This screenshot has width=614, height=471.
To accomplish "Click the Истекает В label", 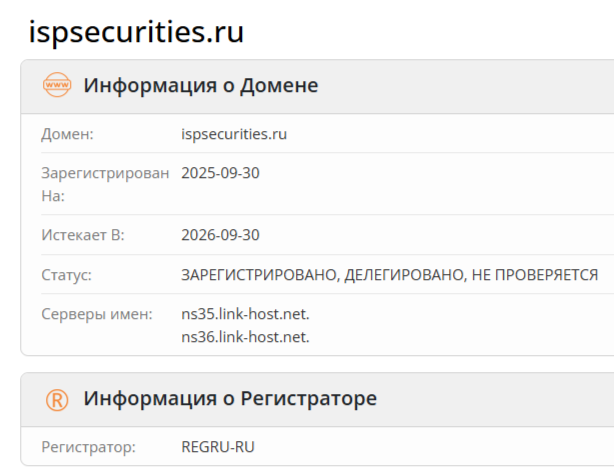I will (x=83, y=235).
